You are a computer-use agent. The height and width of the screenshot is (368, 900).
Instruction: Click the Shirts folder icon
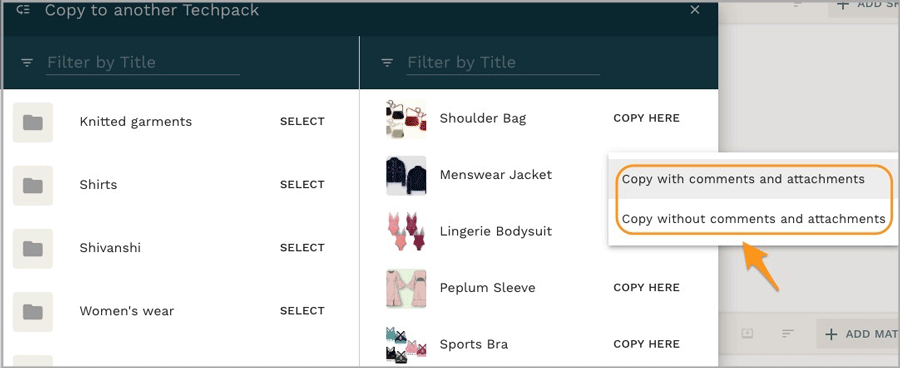(x=33, y=185)
